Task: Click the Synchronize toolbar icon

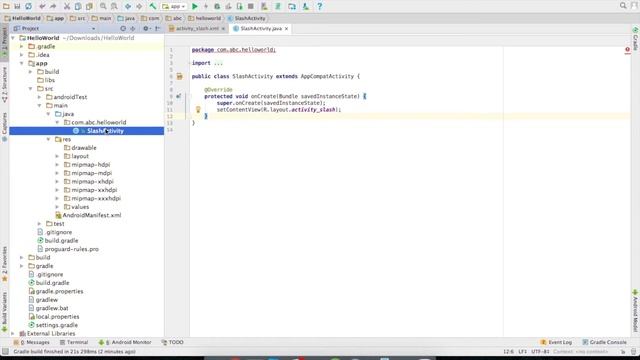Action: coord(29,6)
